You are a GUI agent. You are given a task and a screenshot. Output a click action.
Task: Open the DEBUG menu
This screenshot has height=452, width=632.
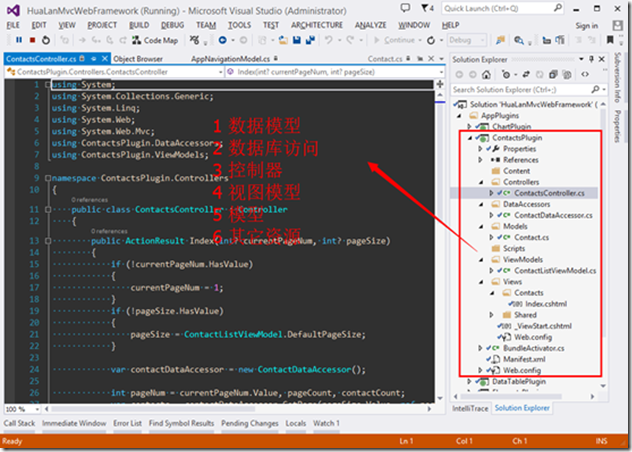coord(173,25)
